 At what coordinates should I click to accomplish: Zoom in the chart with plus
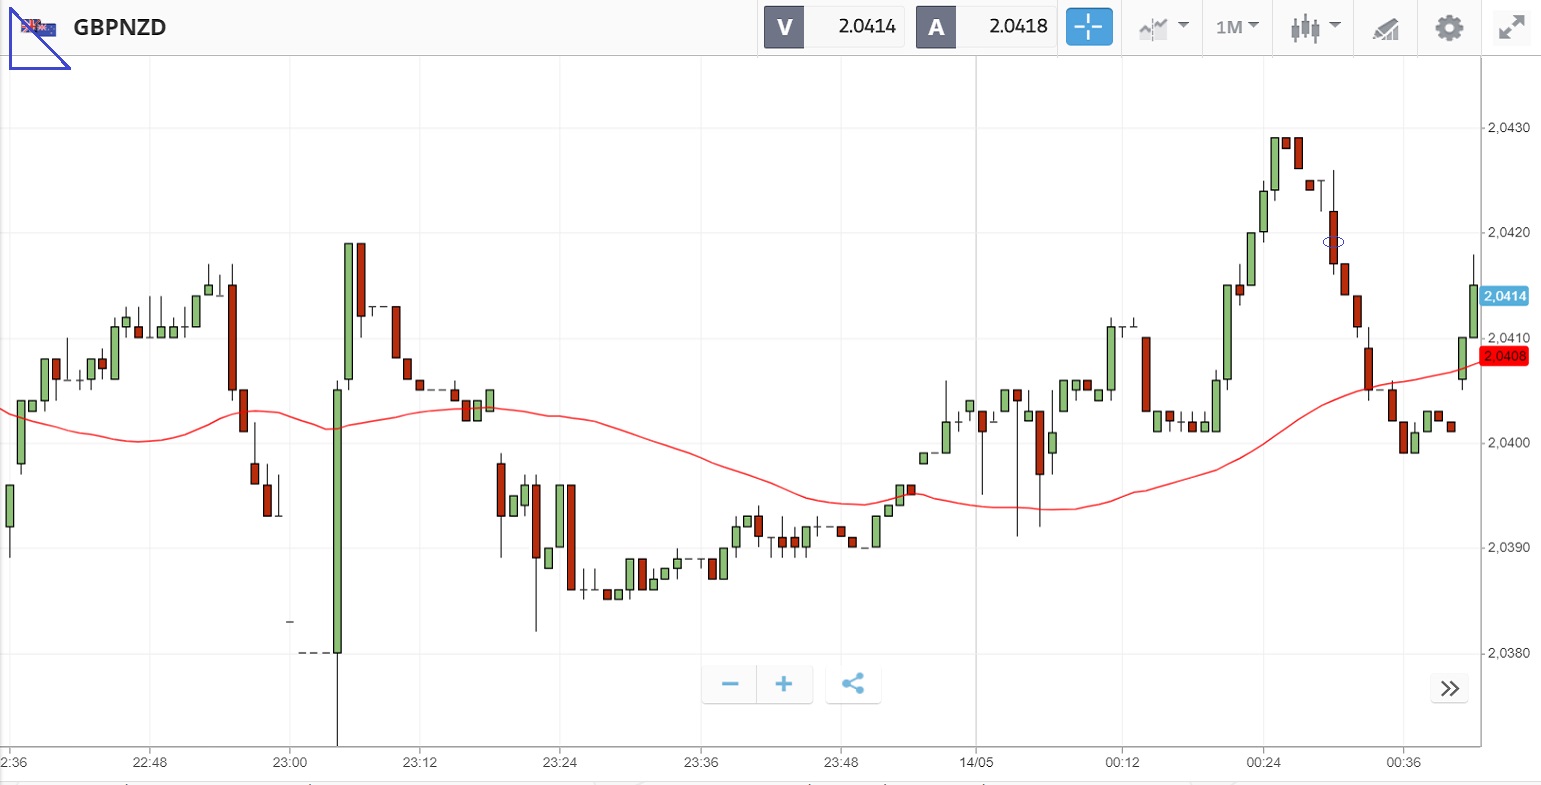(x=784, y=684)
